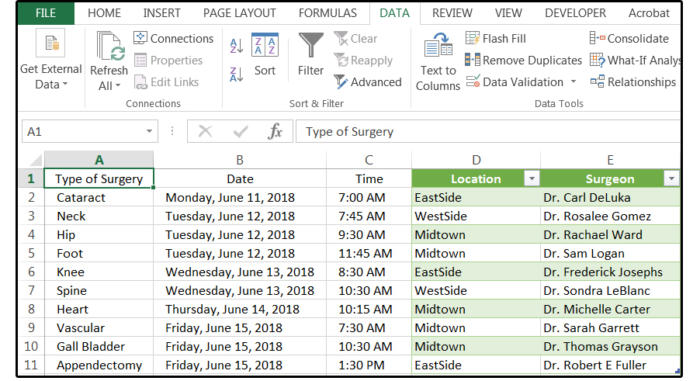Switch to the DEVELOPER tab
The width and height of the screenshot is (700, 381).
575,13
